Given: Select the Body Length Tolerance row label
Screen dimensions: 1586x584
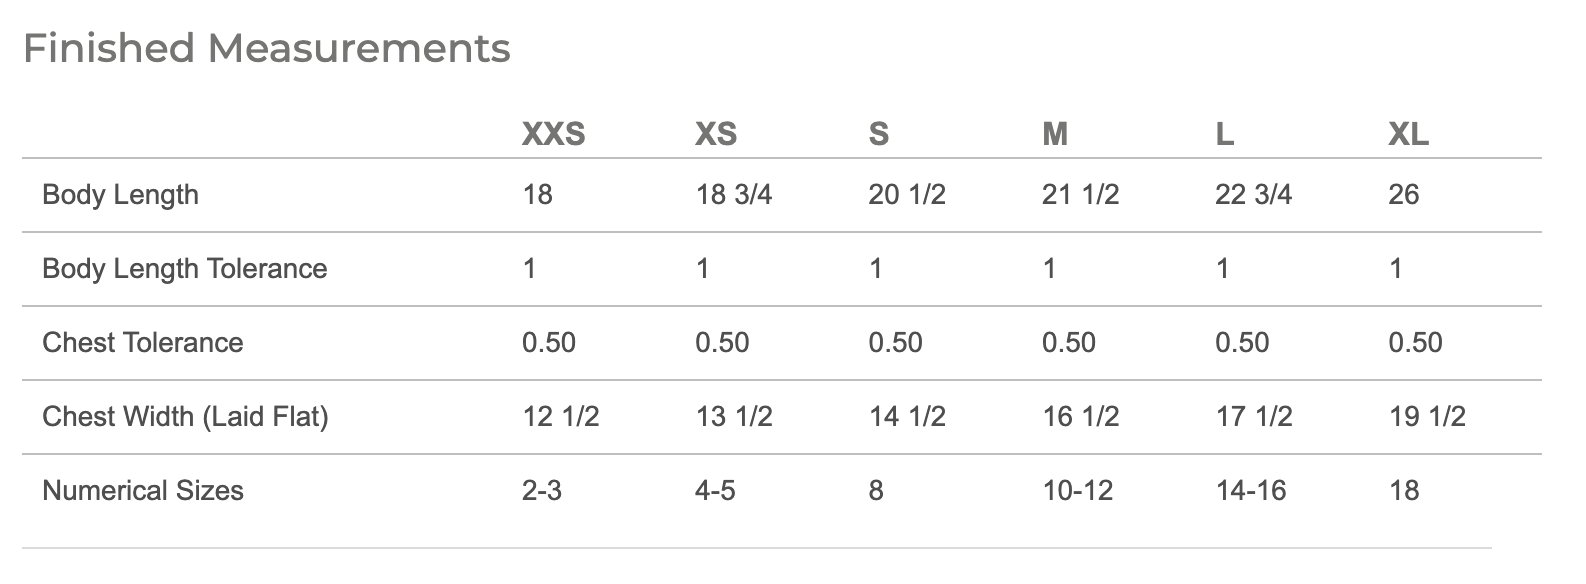Looking at the screenshot, I should 184,268.
